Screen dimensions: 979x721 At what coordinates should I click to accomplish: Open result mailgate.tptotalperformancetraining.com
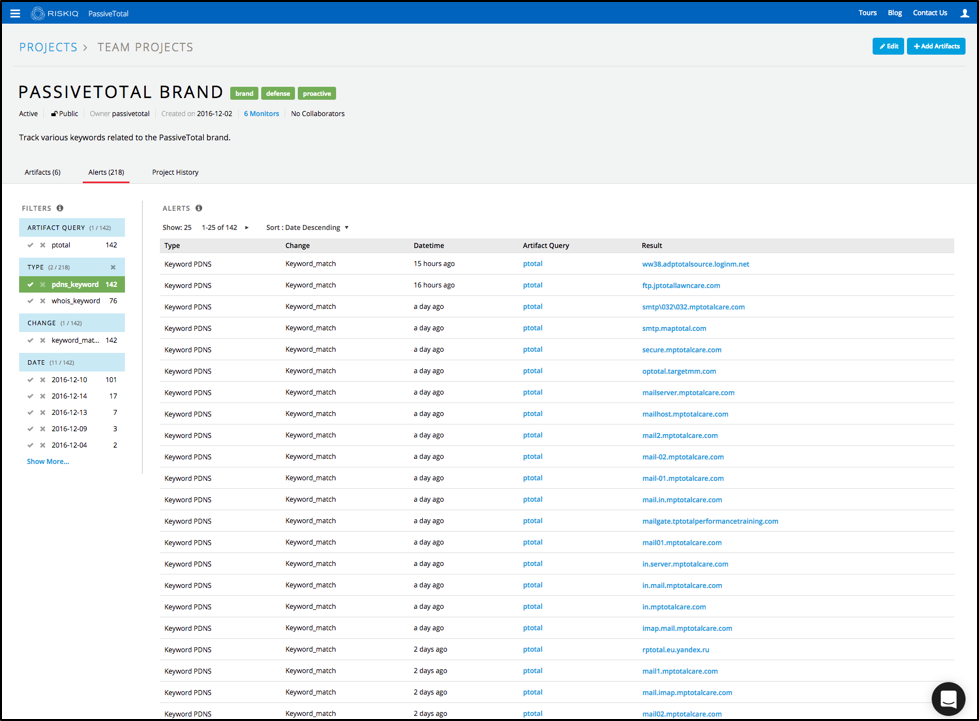(711, 521)
